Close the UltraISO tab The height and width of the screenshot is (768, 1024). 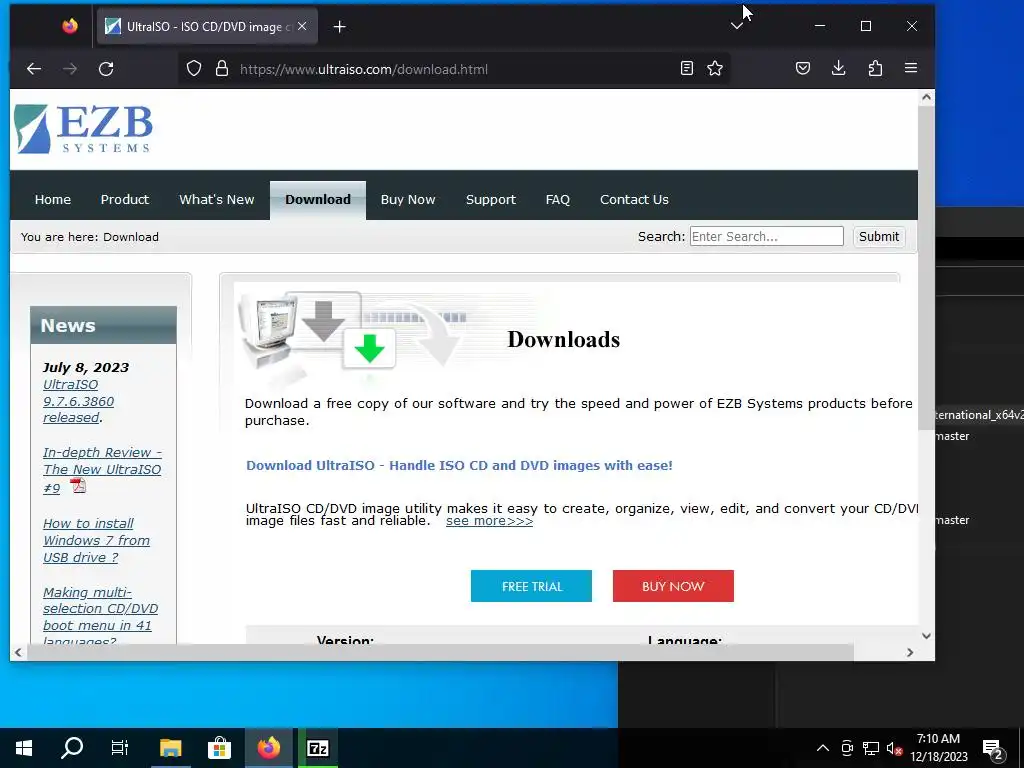point(302,26)
